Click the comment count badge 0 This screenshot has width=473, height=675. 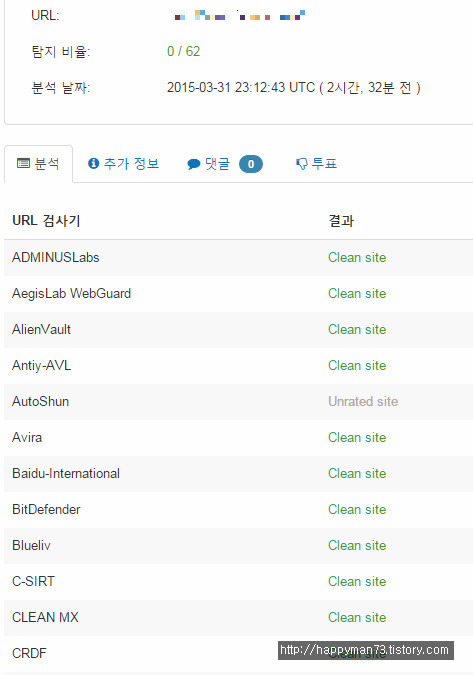251,164
